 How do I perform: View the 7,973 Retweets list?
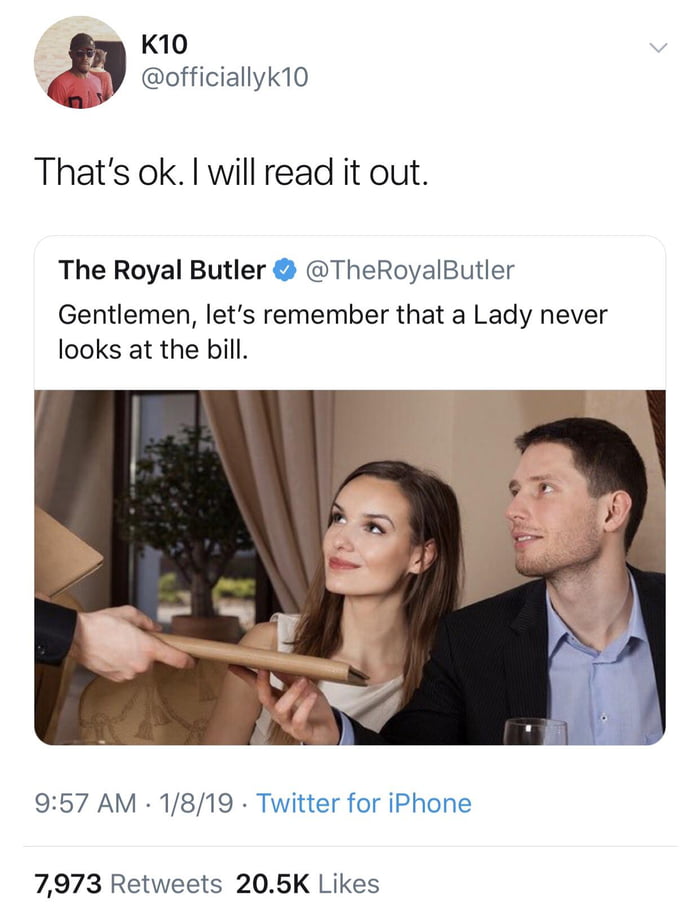coord(128,884)
